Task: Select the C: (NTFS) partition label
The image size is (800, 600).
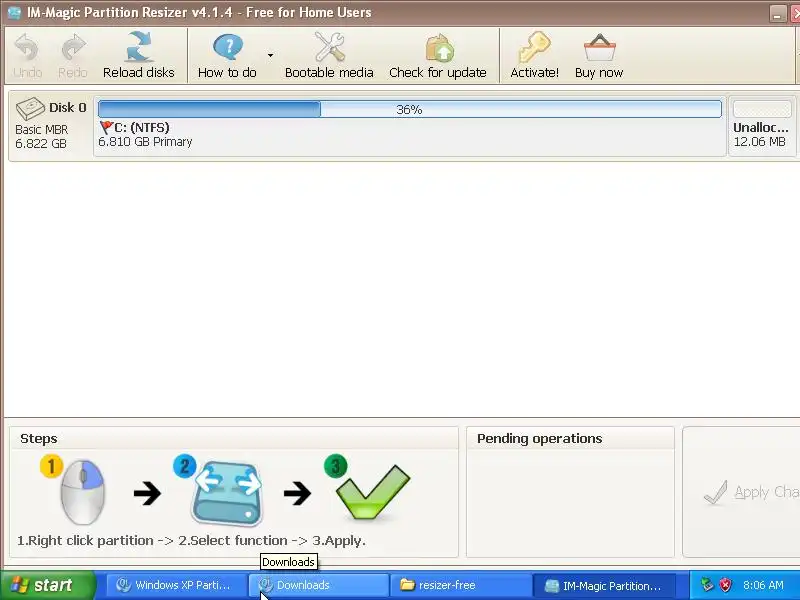Action: click(x=141, y=127)
